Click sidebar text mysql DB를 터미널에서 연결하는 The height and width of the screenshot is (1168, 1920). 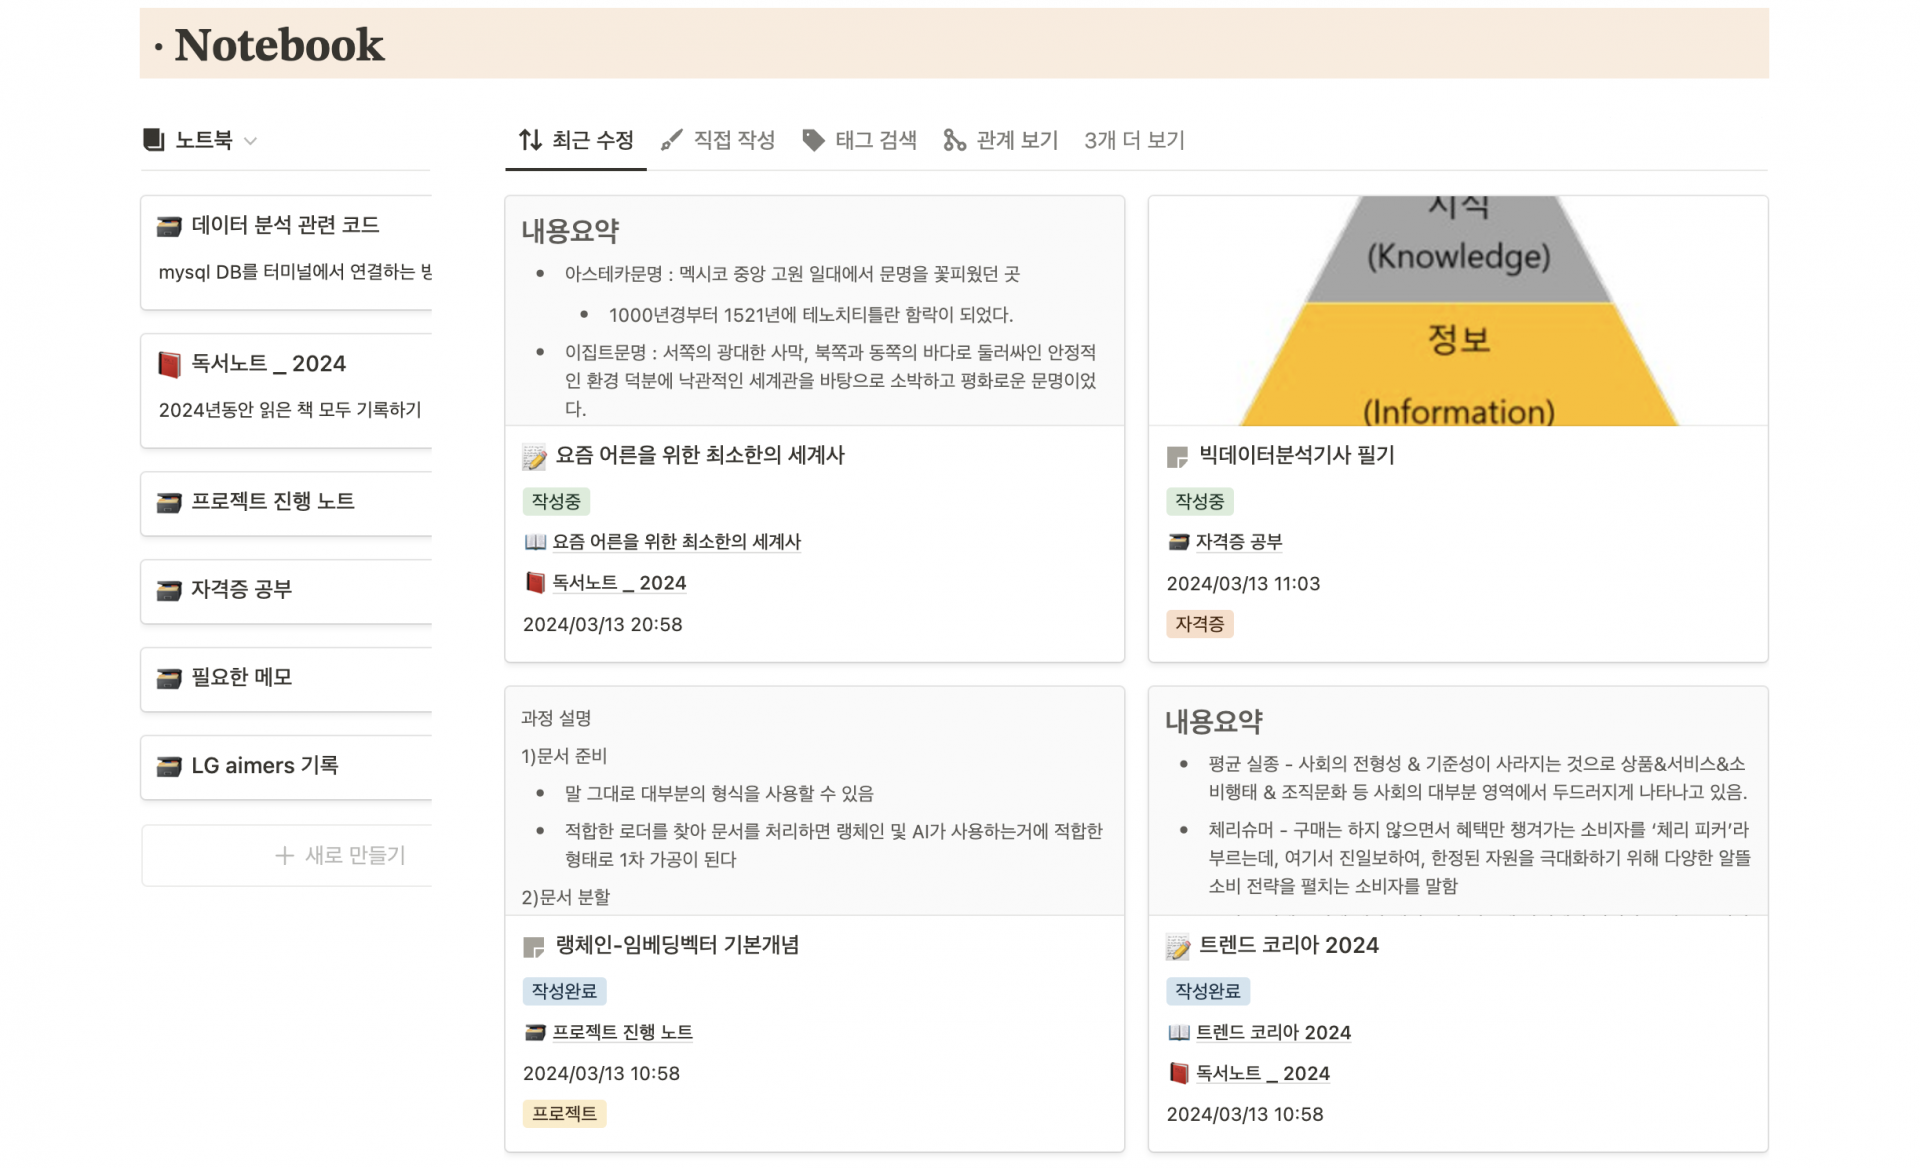coord(295,272)
